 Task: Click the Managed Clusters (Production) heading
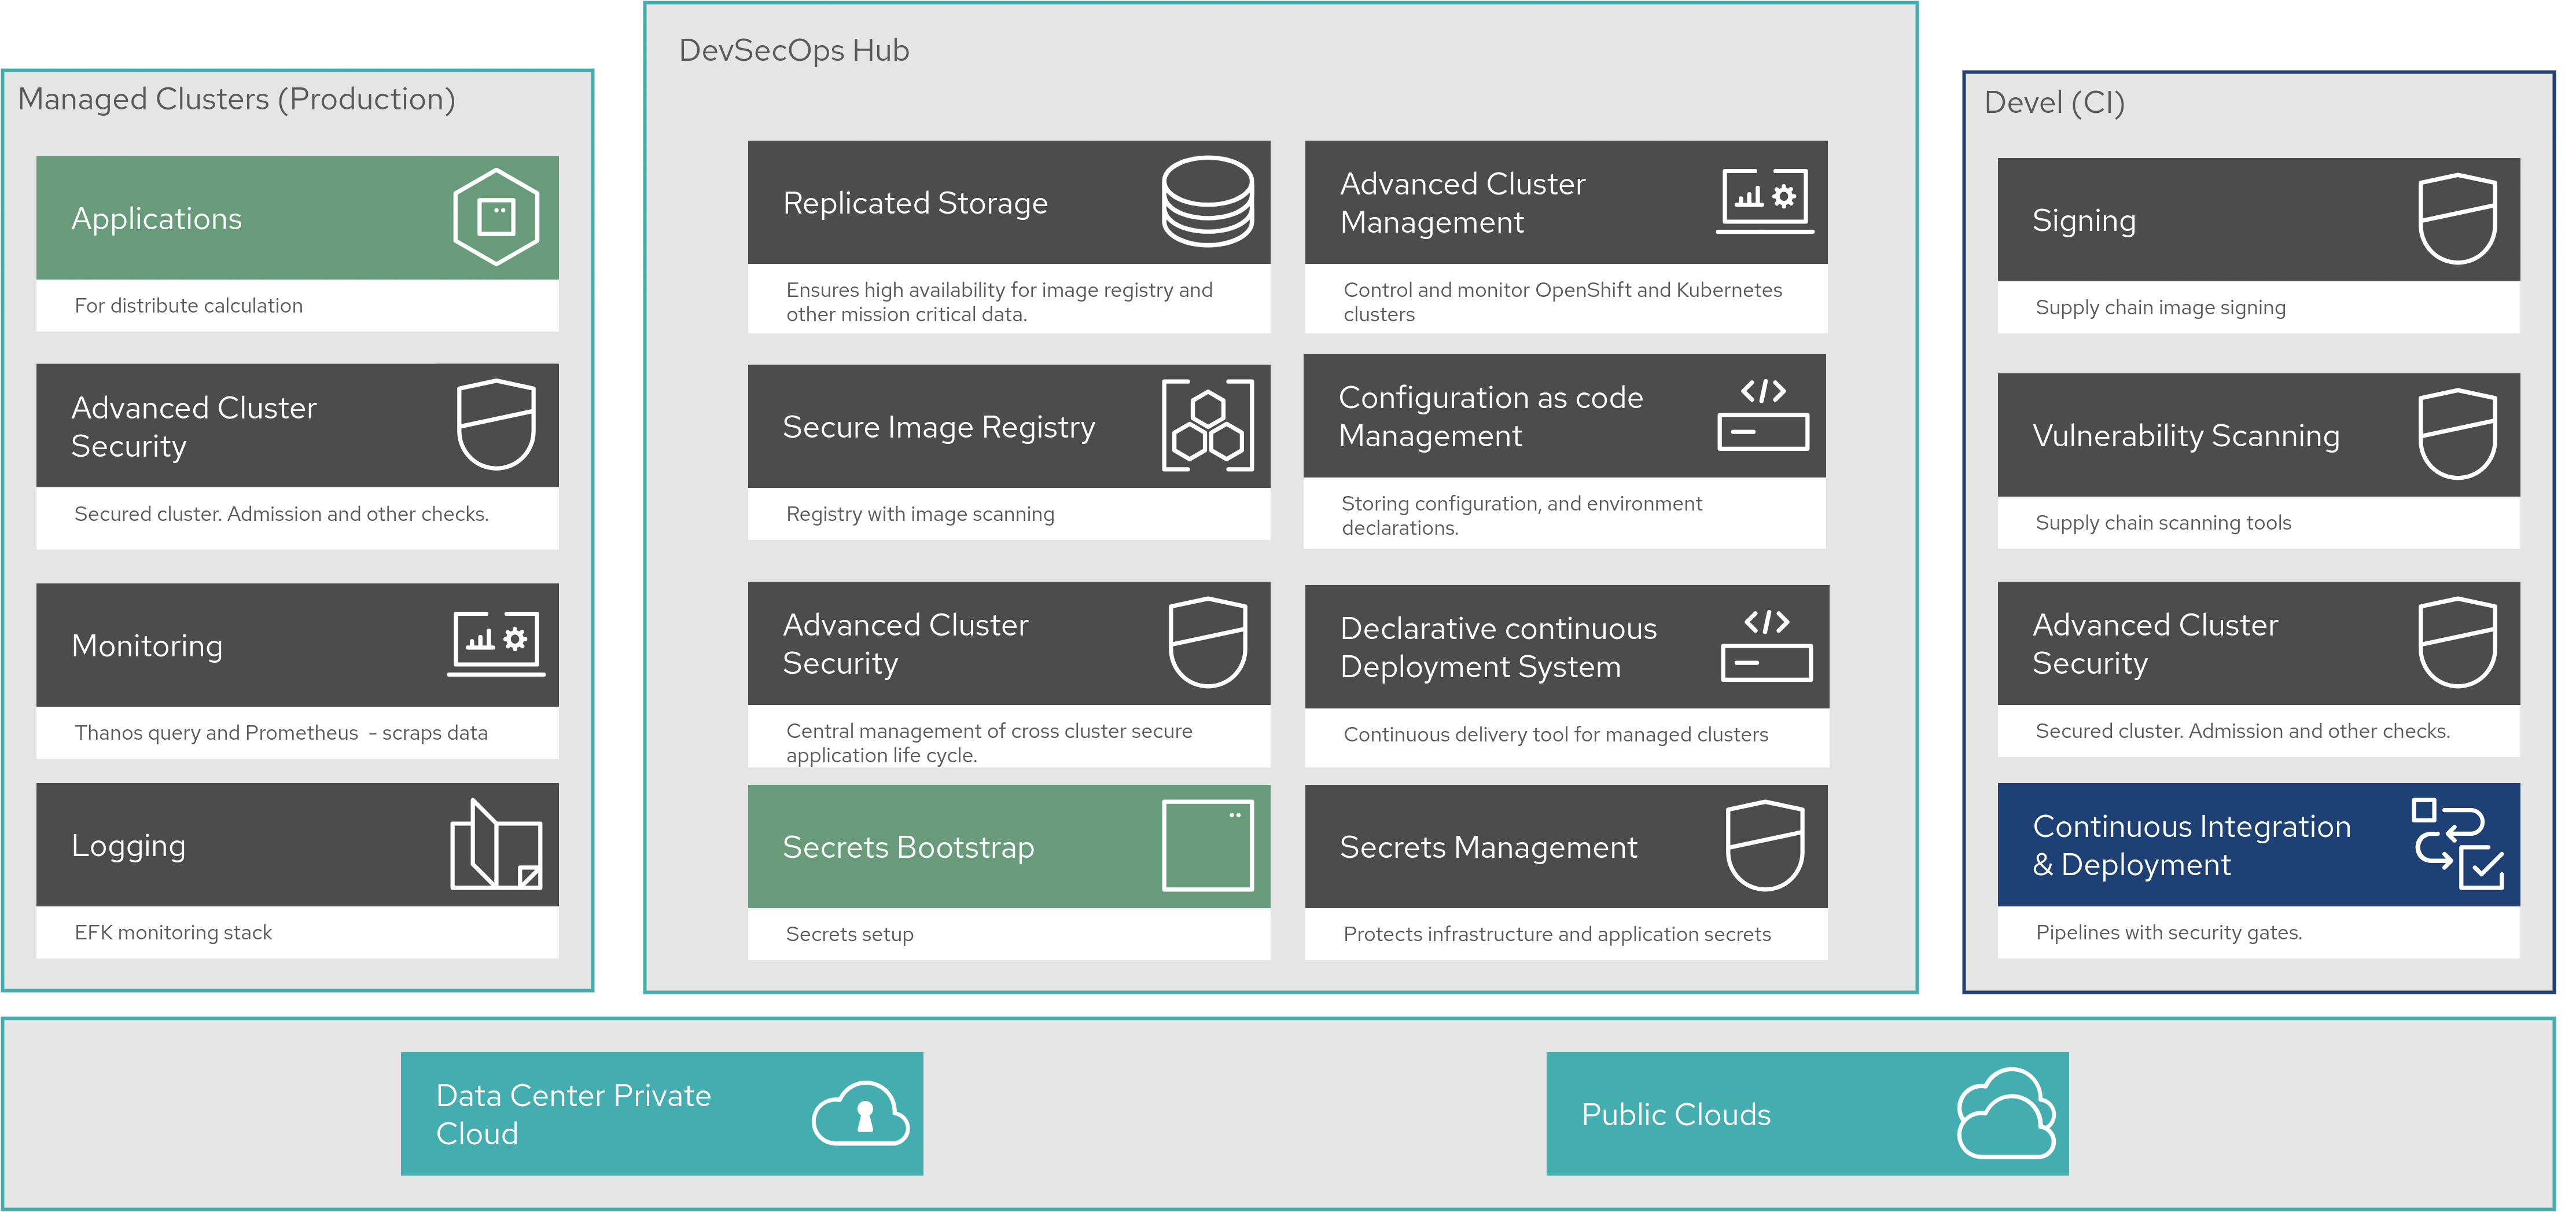pos(236,99)
